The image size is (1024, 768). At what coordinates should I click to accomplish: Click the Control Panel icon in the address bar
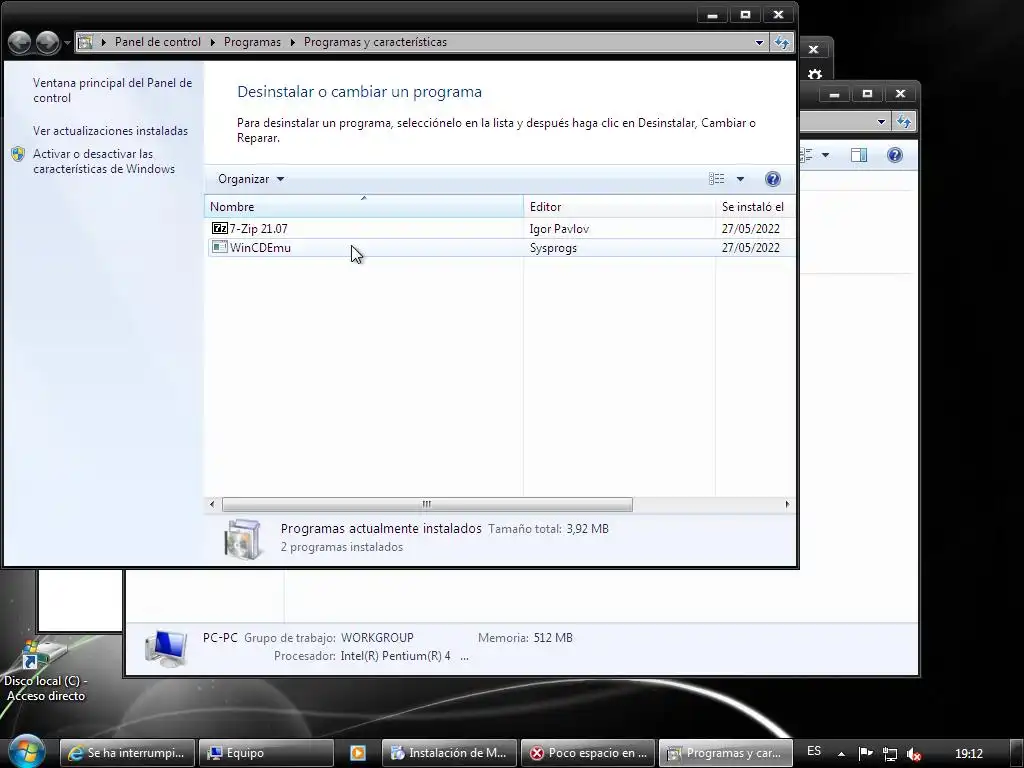tap(85, 42)
